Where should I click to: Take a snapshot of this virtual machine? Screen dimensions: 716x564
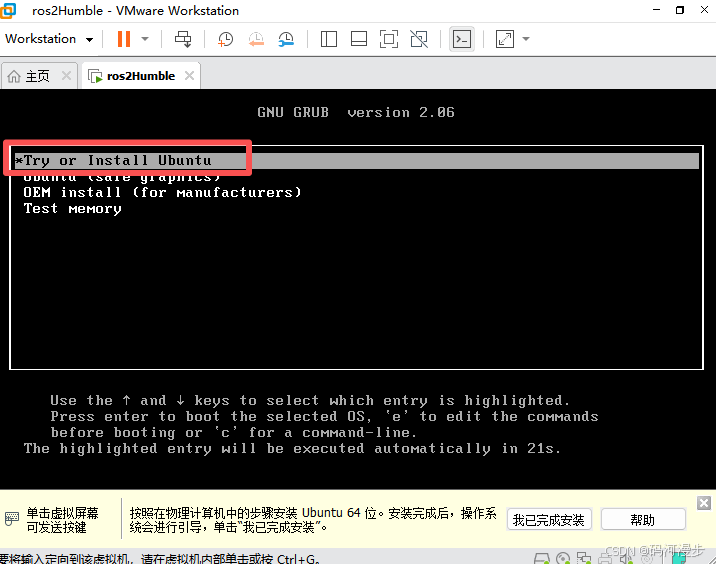tap(225, 39)
